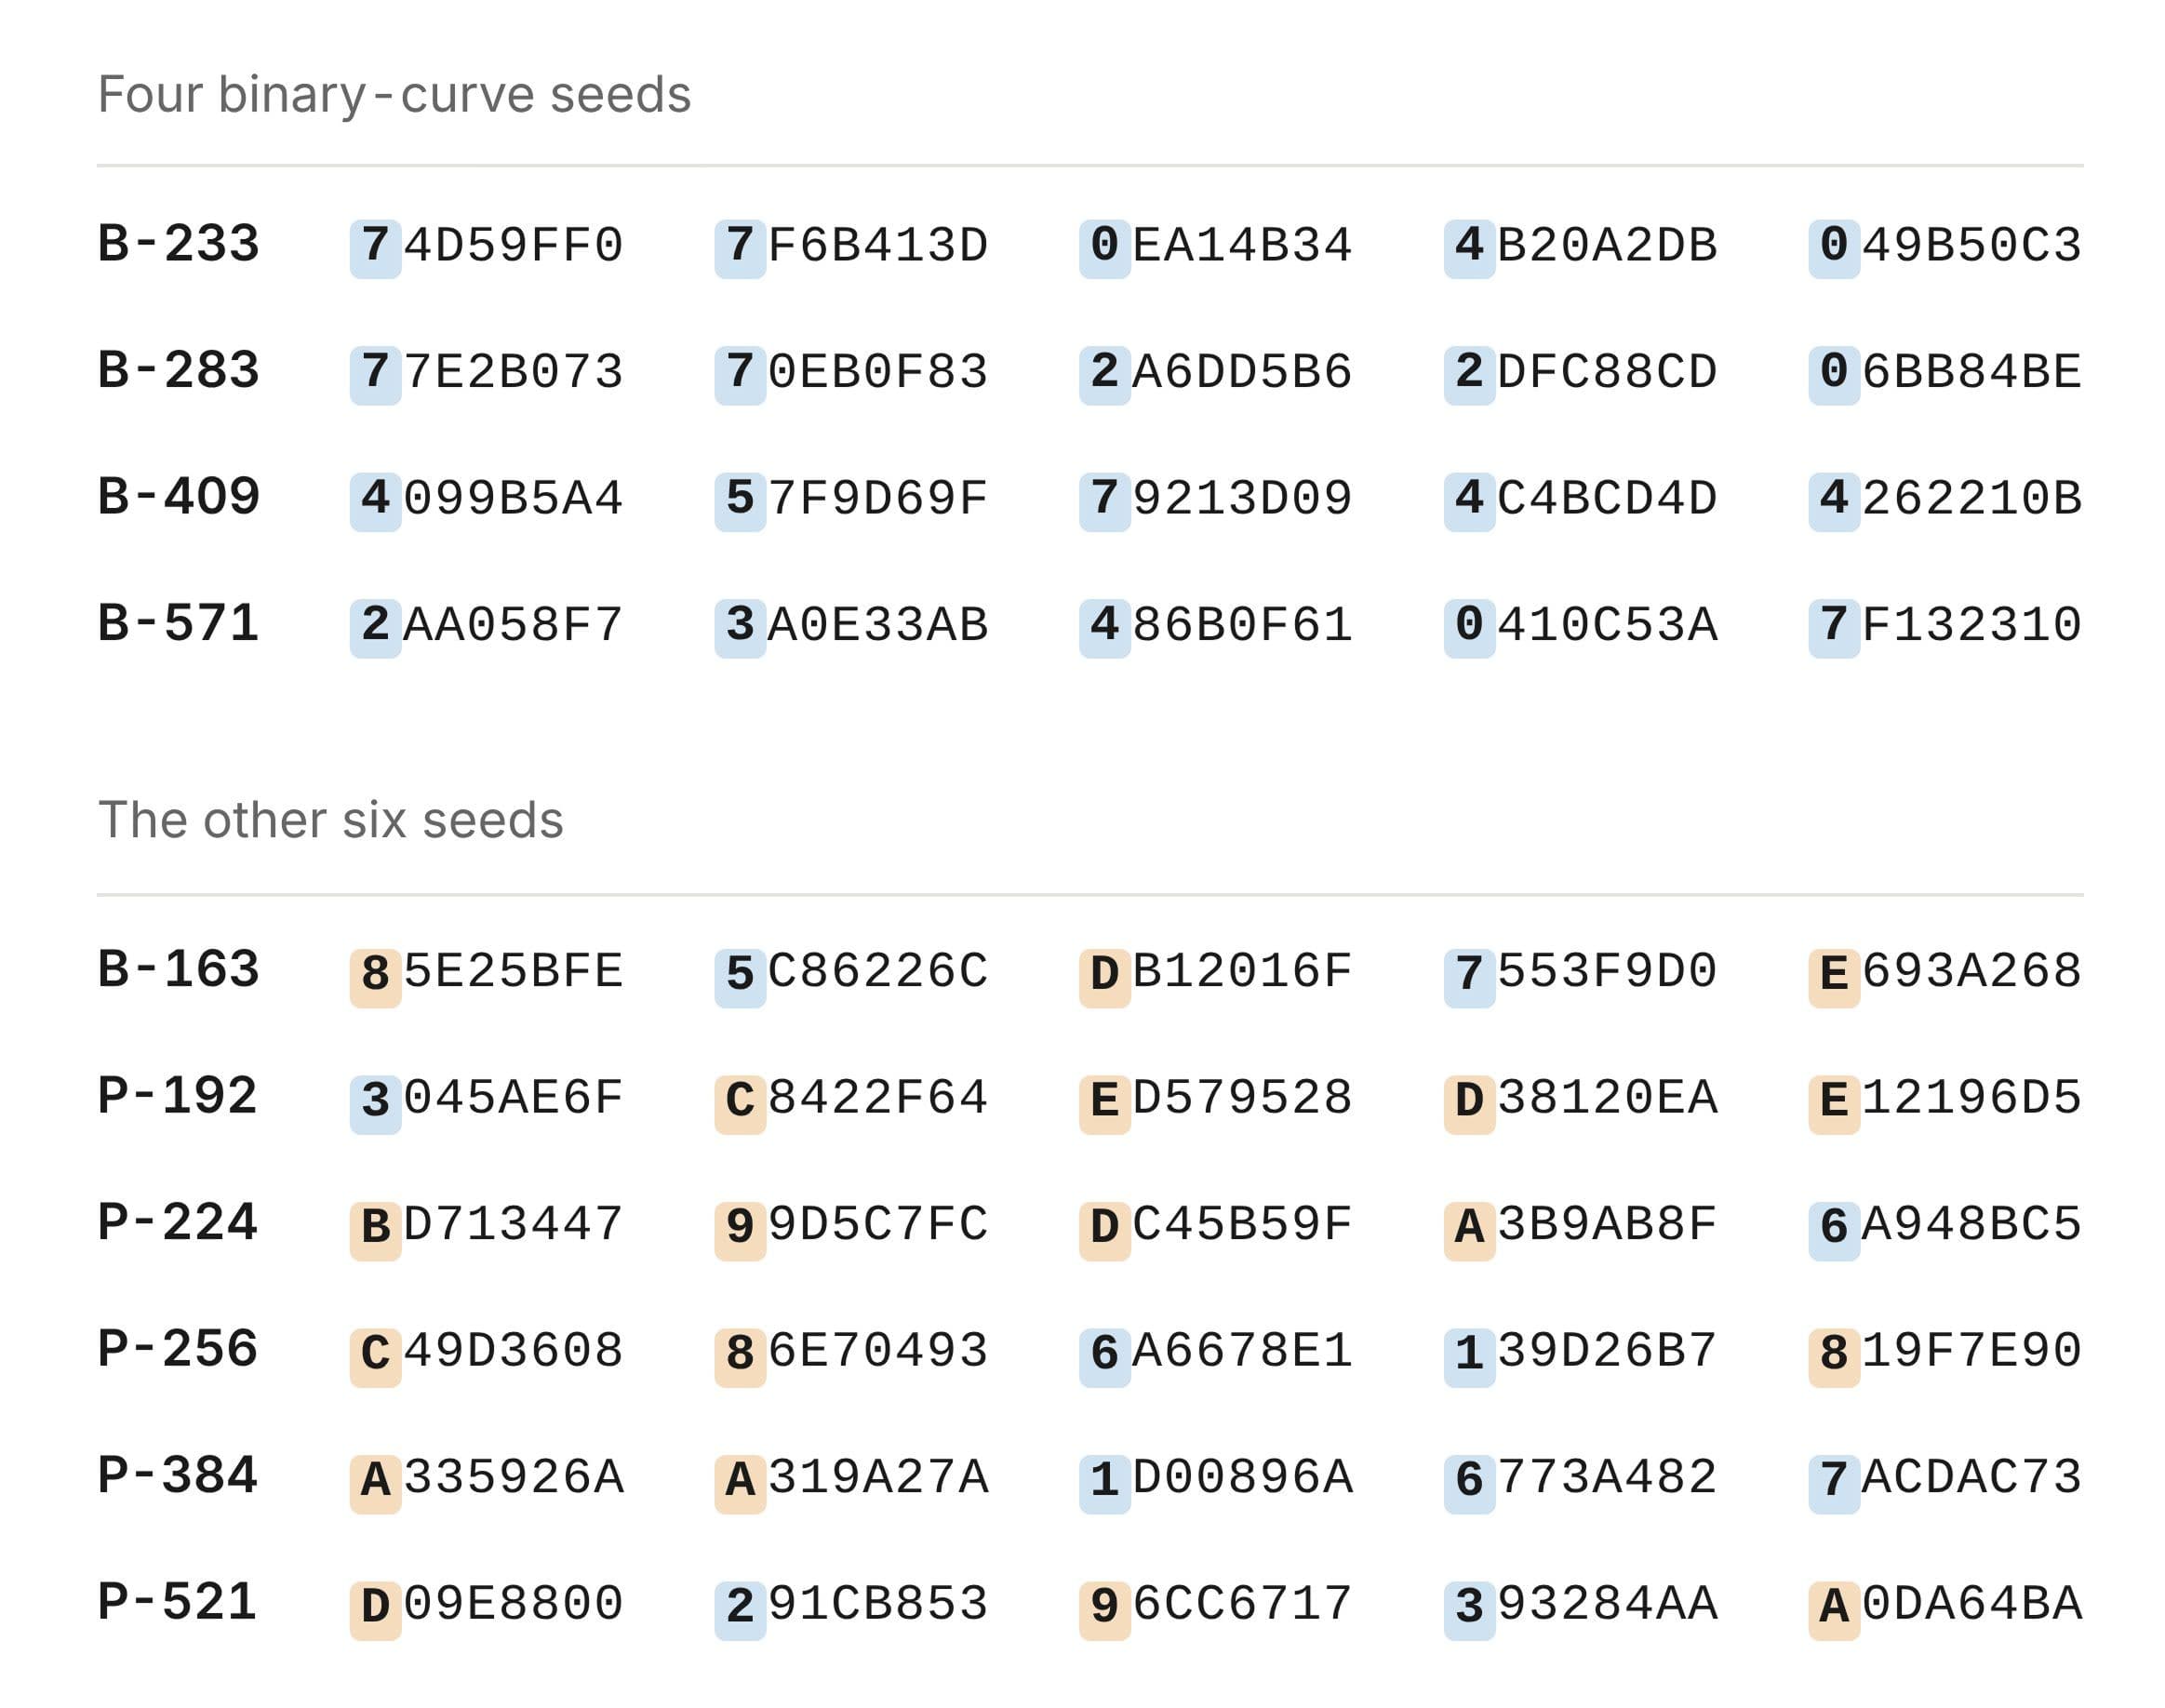Select hex word 79213D09 in B-409
This screenshot has height=1708, width=2165.
pos(1215,500)
